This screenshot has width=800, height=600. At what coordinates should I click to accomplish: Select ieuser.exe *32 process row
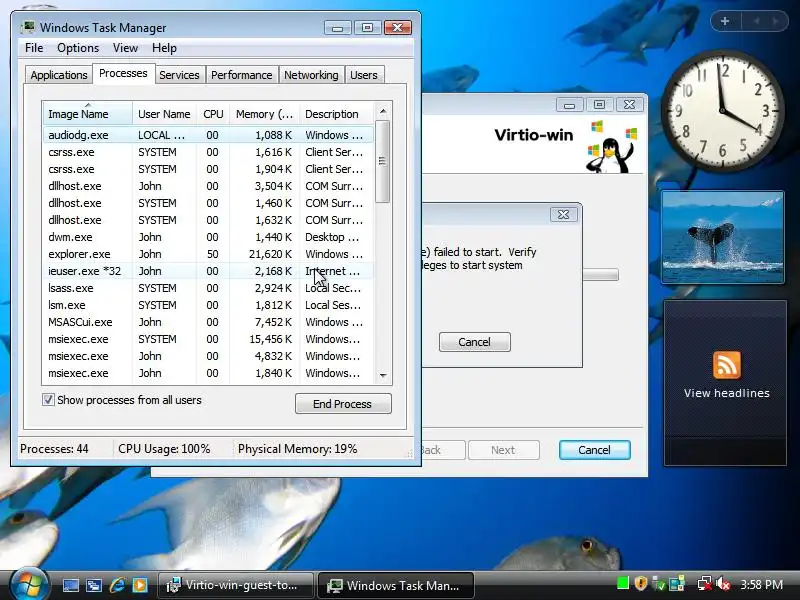[x=208, y=271]
